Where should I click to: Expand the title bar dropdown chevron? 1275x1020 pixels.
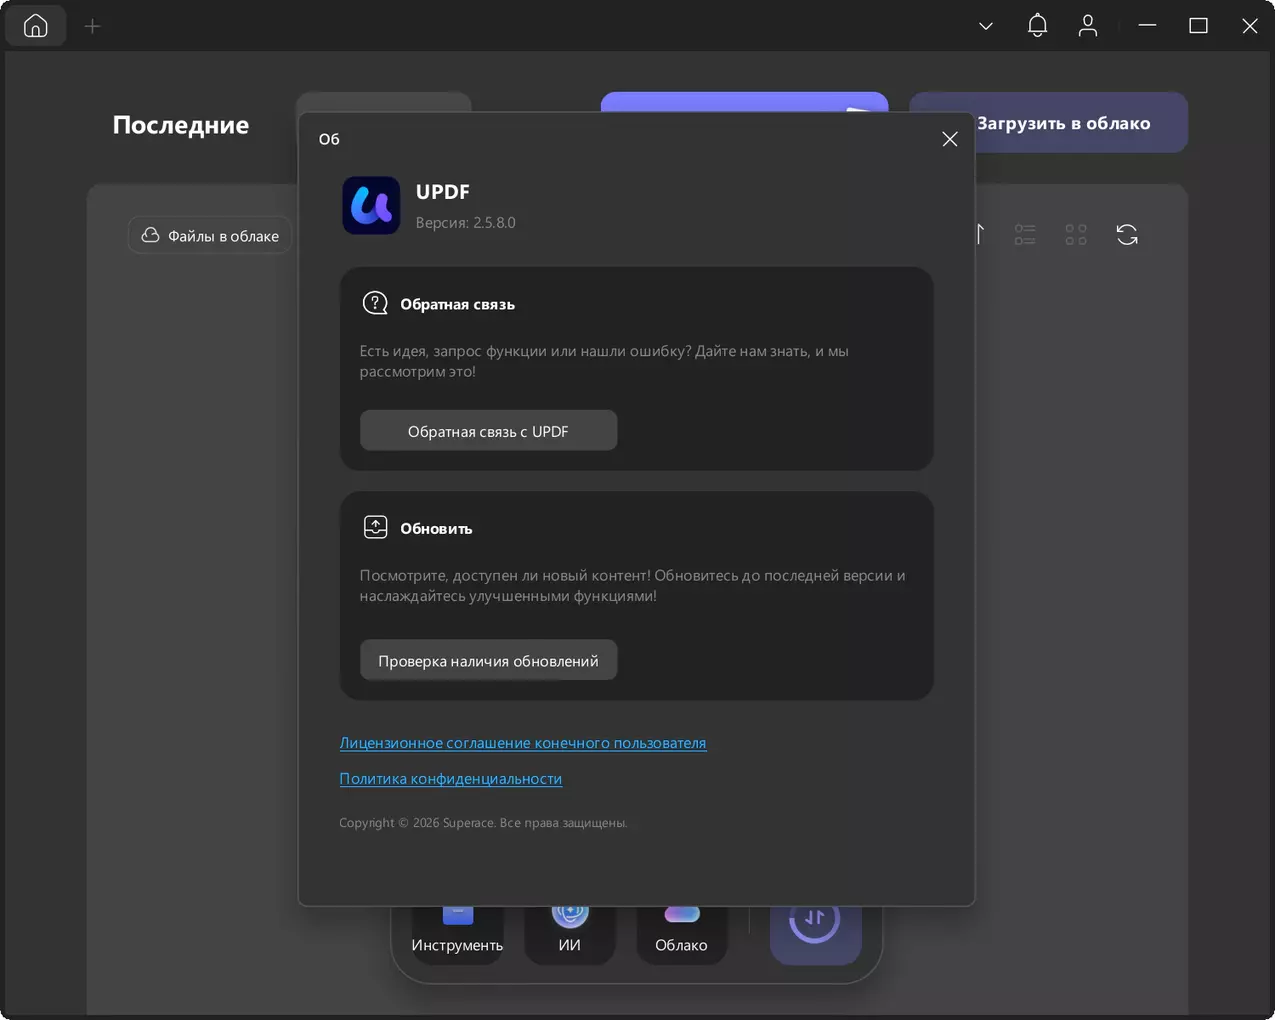(986, 27)
